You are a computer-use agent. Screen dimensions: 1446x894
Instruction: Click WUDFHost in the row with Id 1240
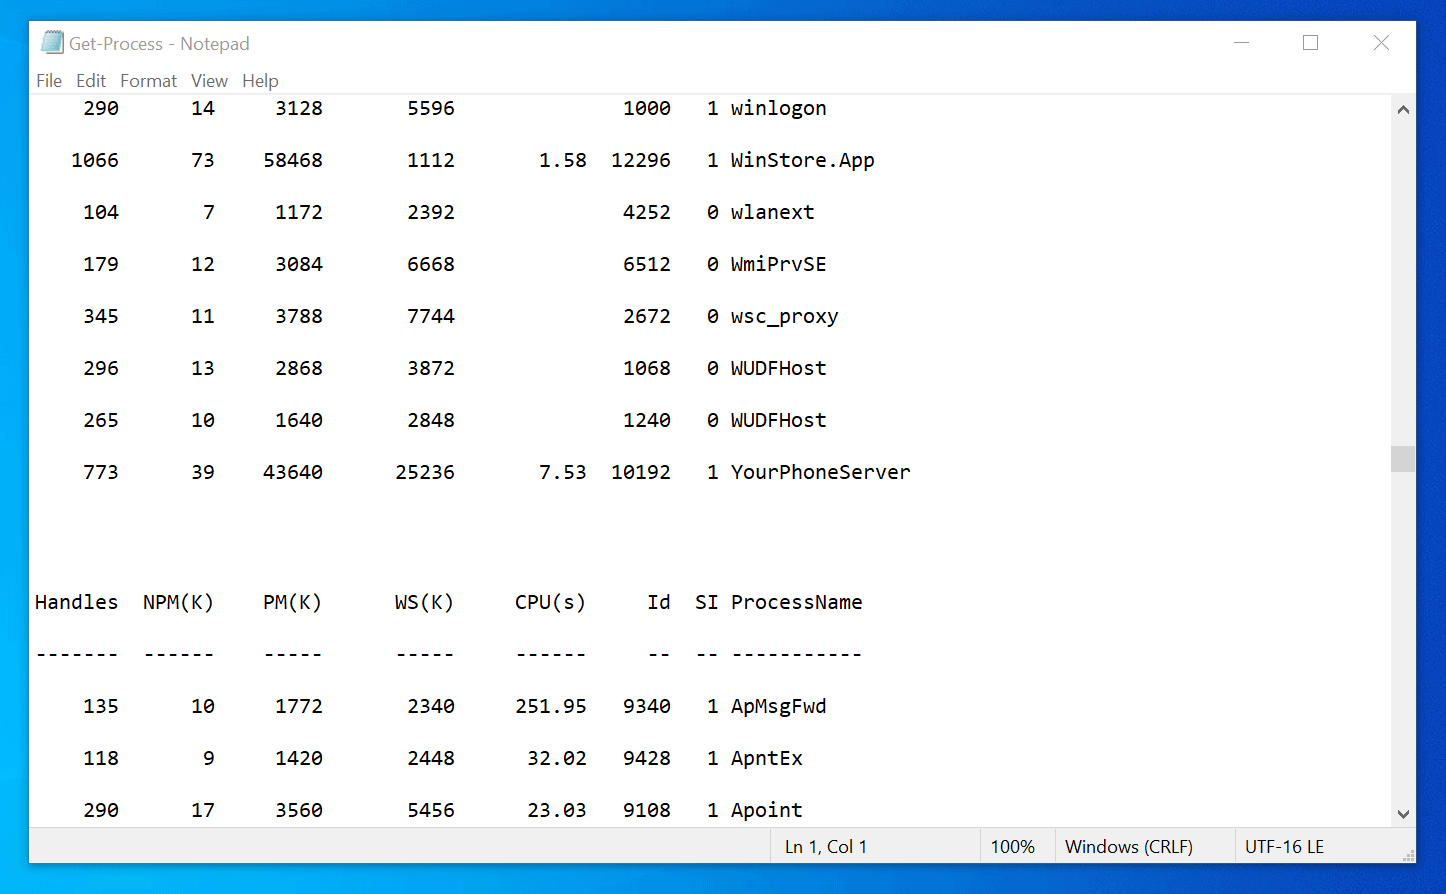(779, 420)
